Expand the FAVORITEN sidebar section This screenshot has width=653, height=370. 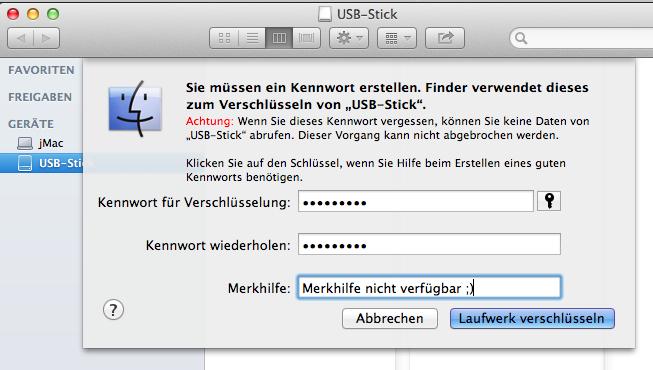click(41, 70)
